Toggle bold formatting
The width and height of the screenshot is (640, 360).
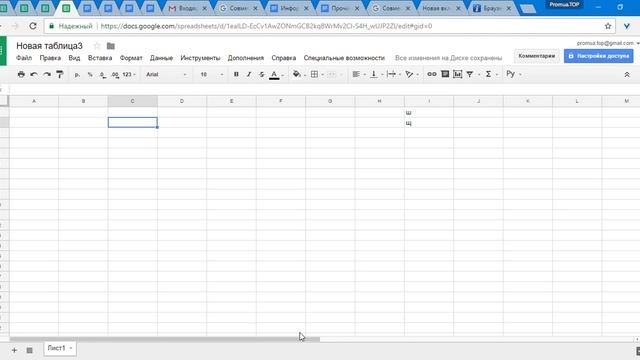click(x=236, y=74)
